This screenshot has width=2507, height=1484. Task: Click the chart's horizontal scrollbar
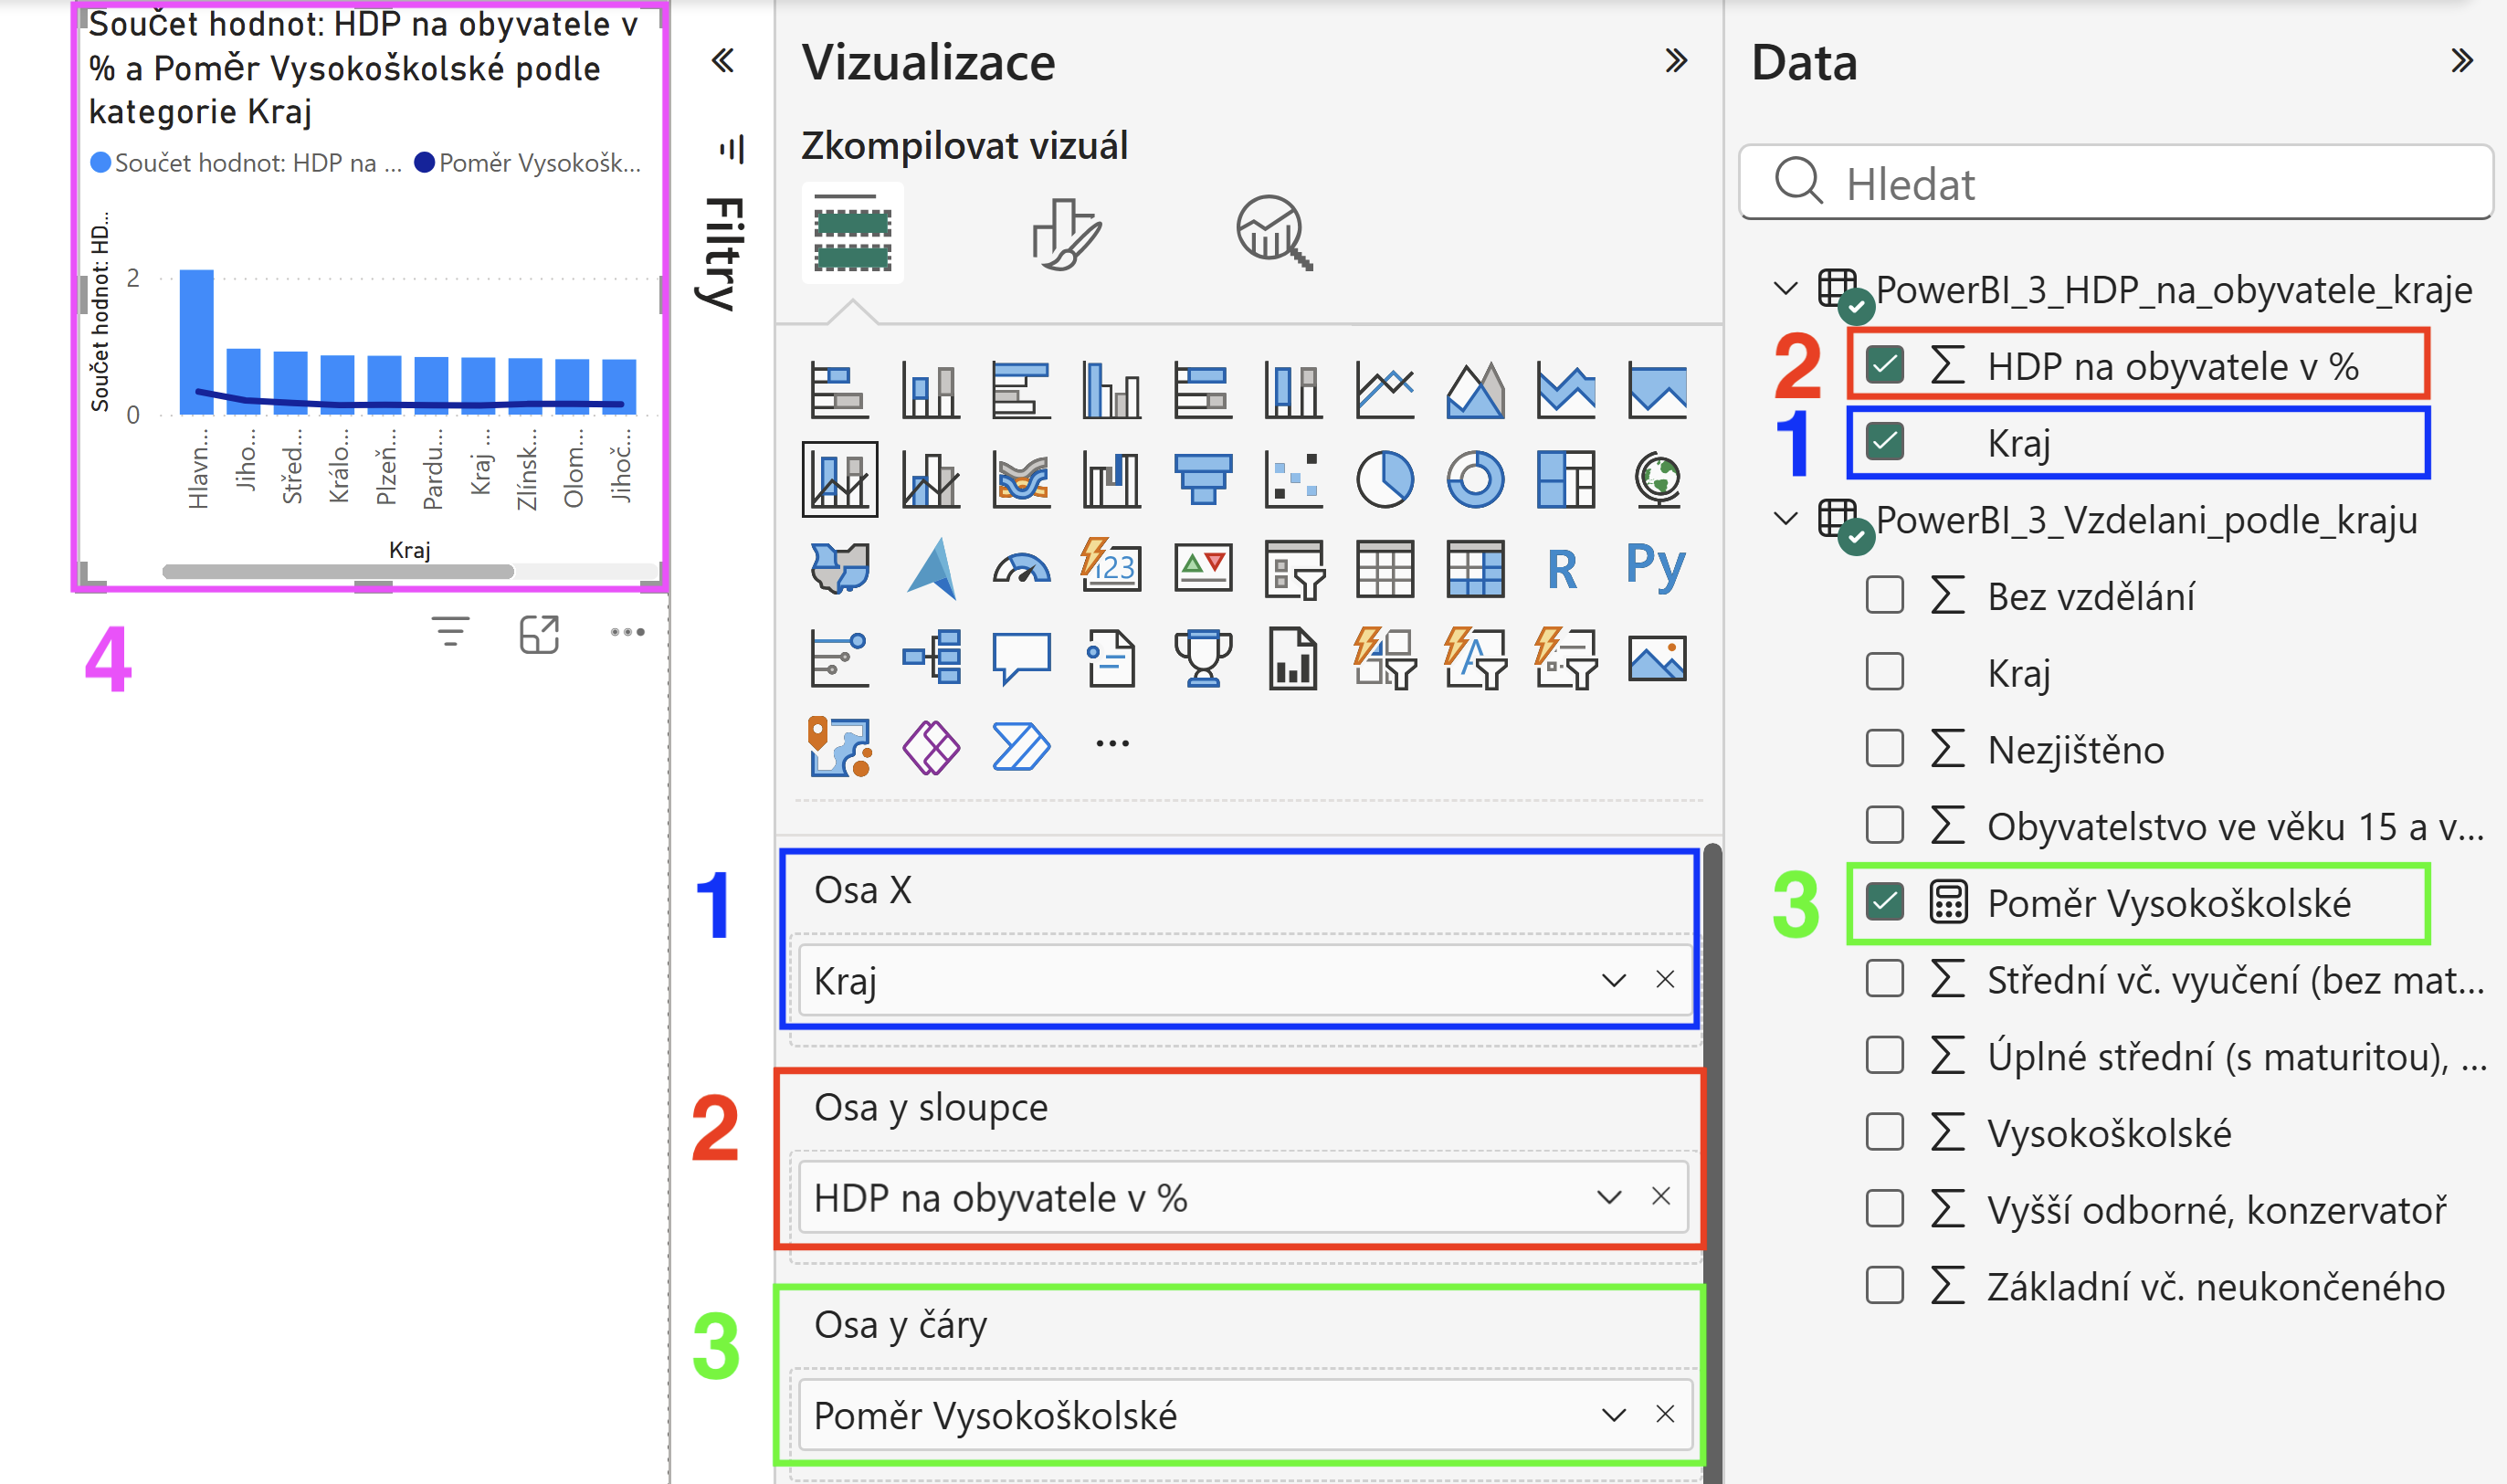(x=338, y=571)
